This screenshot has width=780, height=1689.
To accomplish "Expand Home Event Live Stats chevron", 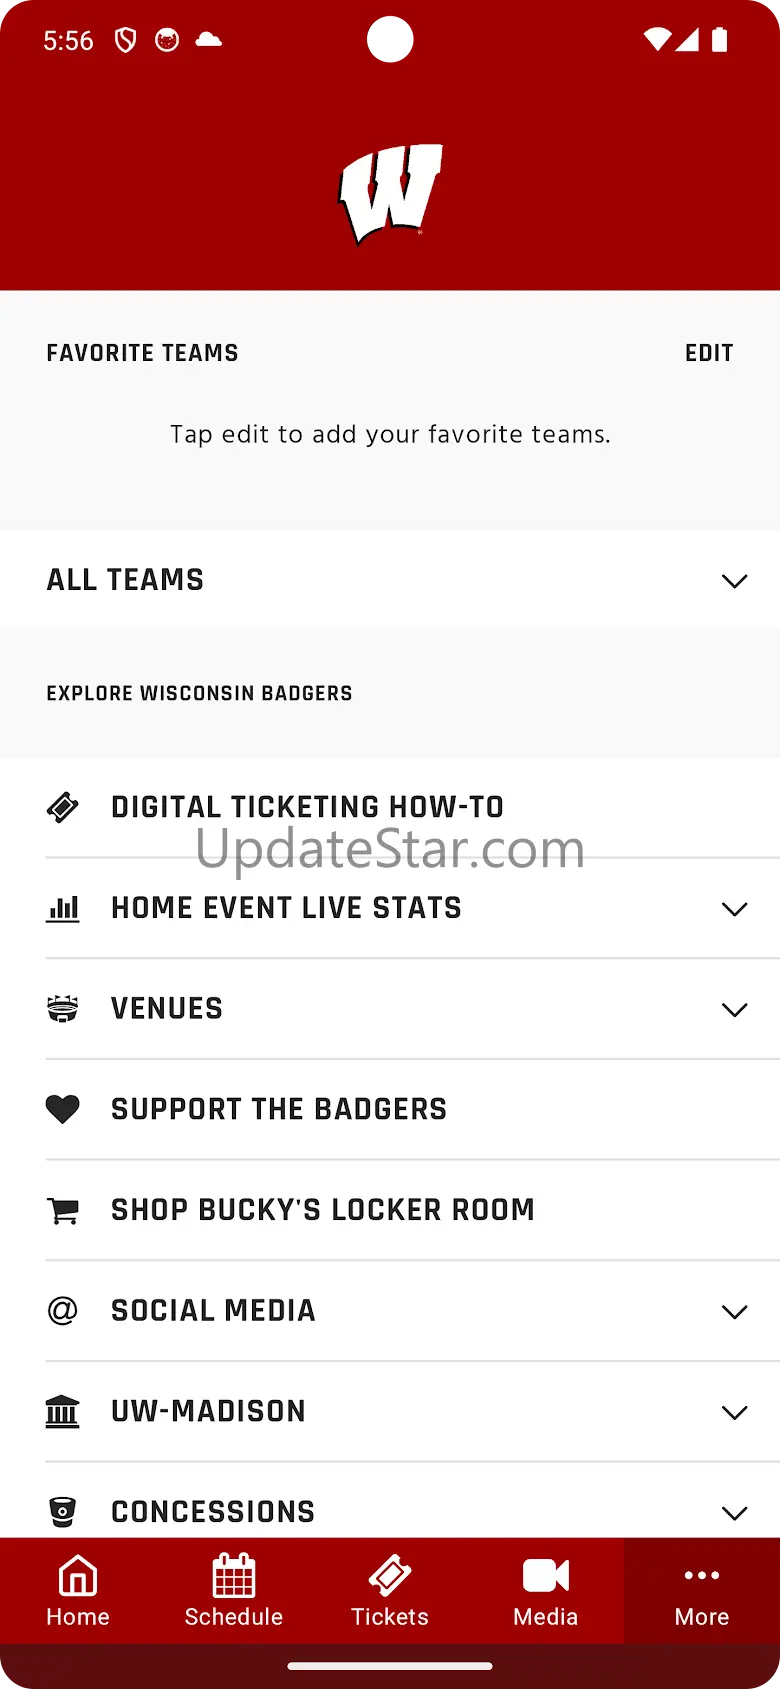I will [x=734, y=909].
